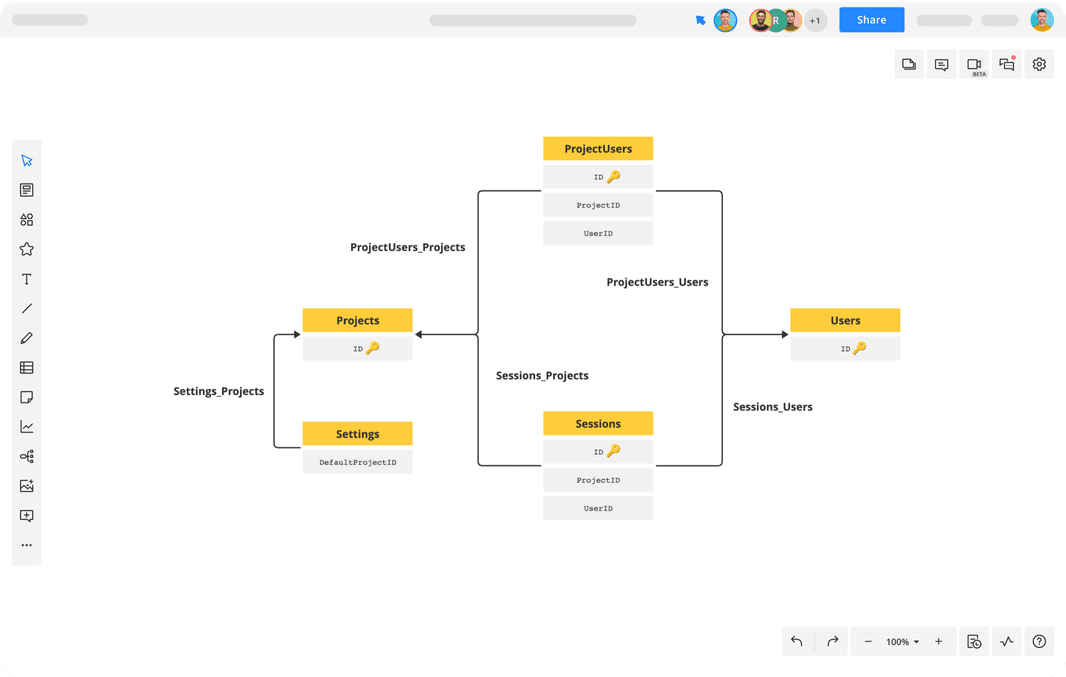
Task: Select the ProjectUsers table header
Action: point(598,149)
